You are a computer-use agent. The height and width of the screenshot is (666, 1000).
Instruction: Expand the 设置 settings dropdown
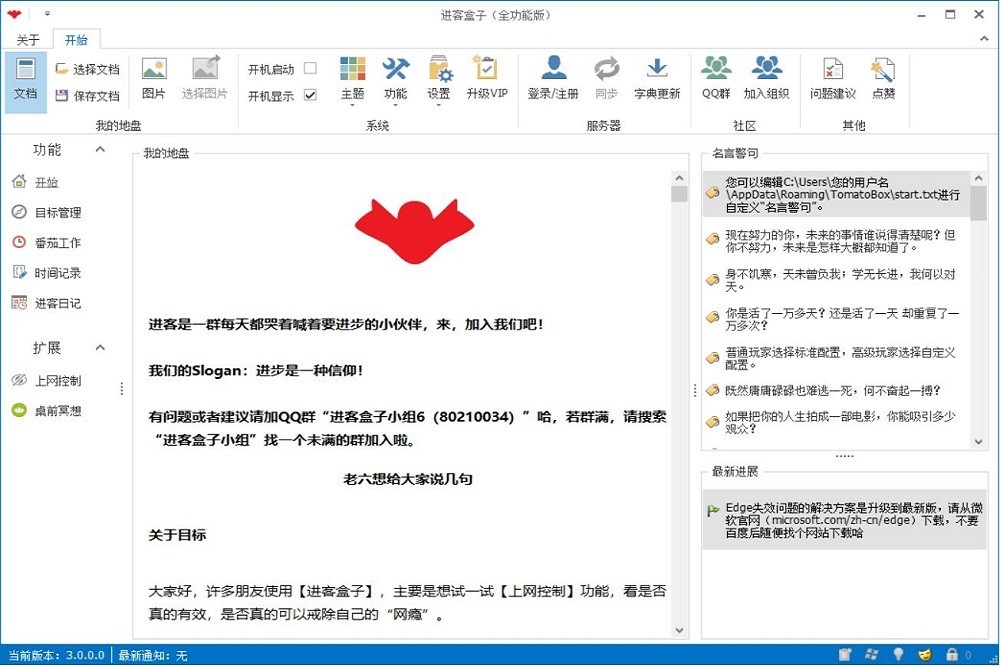tap(439, 78)
